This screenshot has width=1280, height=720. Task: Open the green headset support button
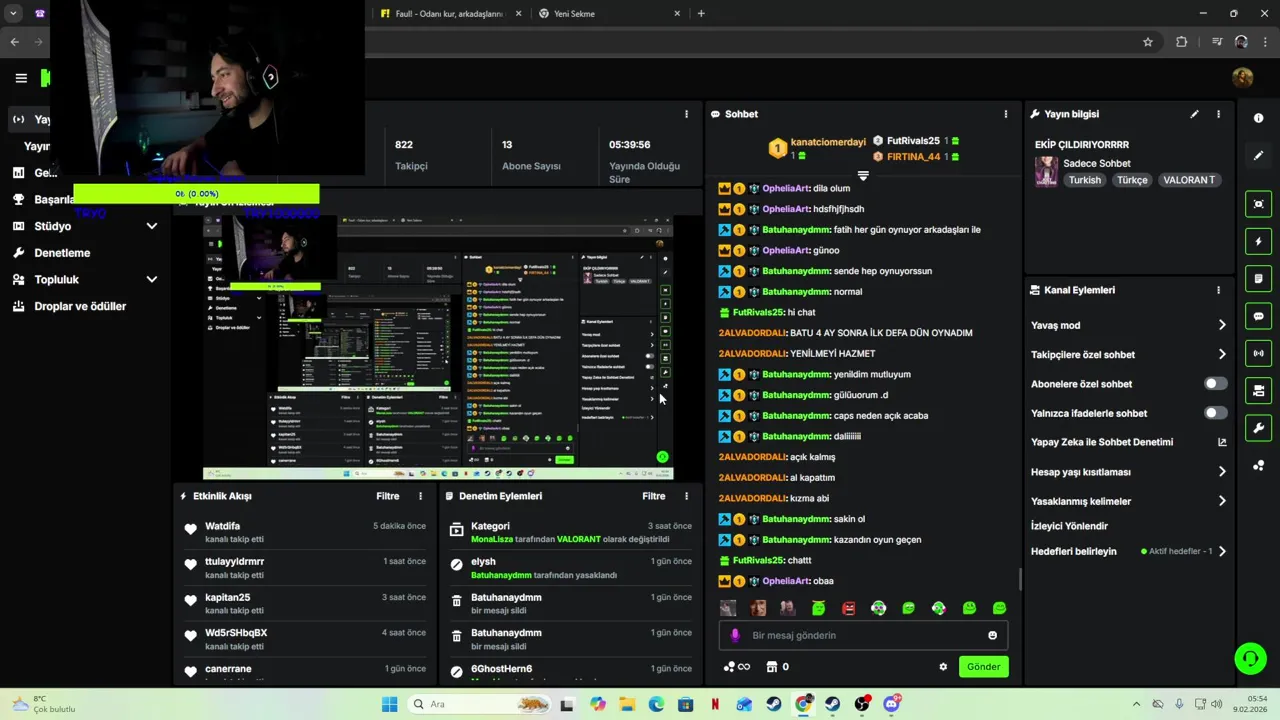tap(1250, 658)
